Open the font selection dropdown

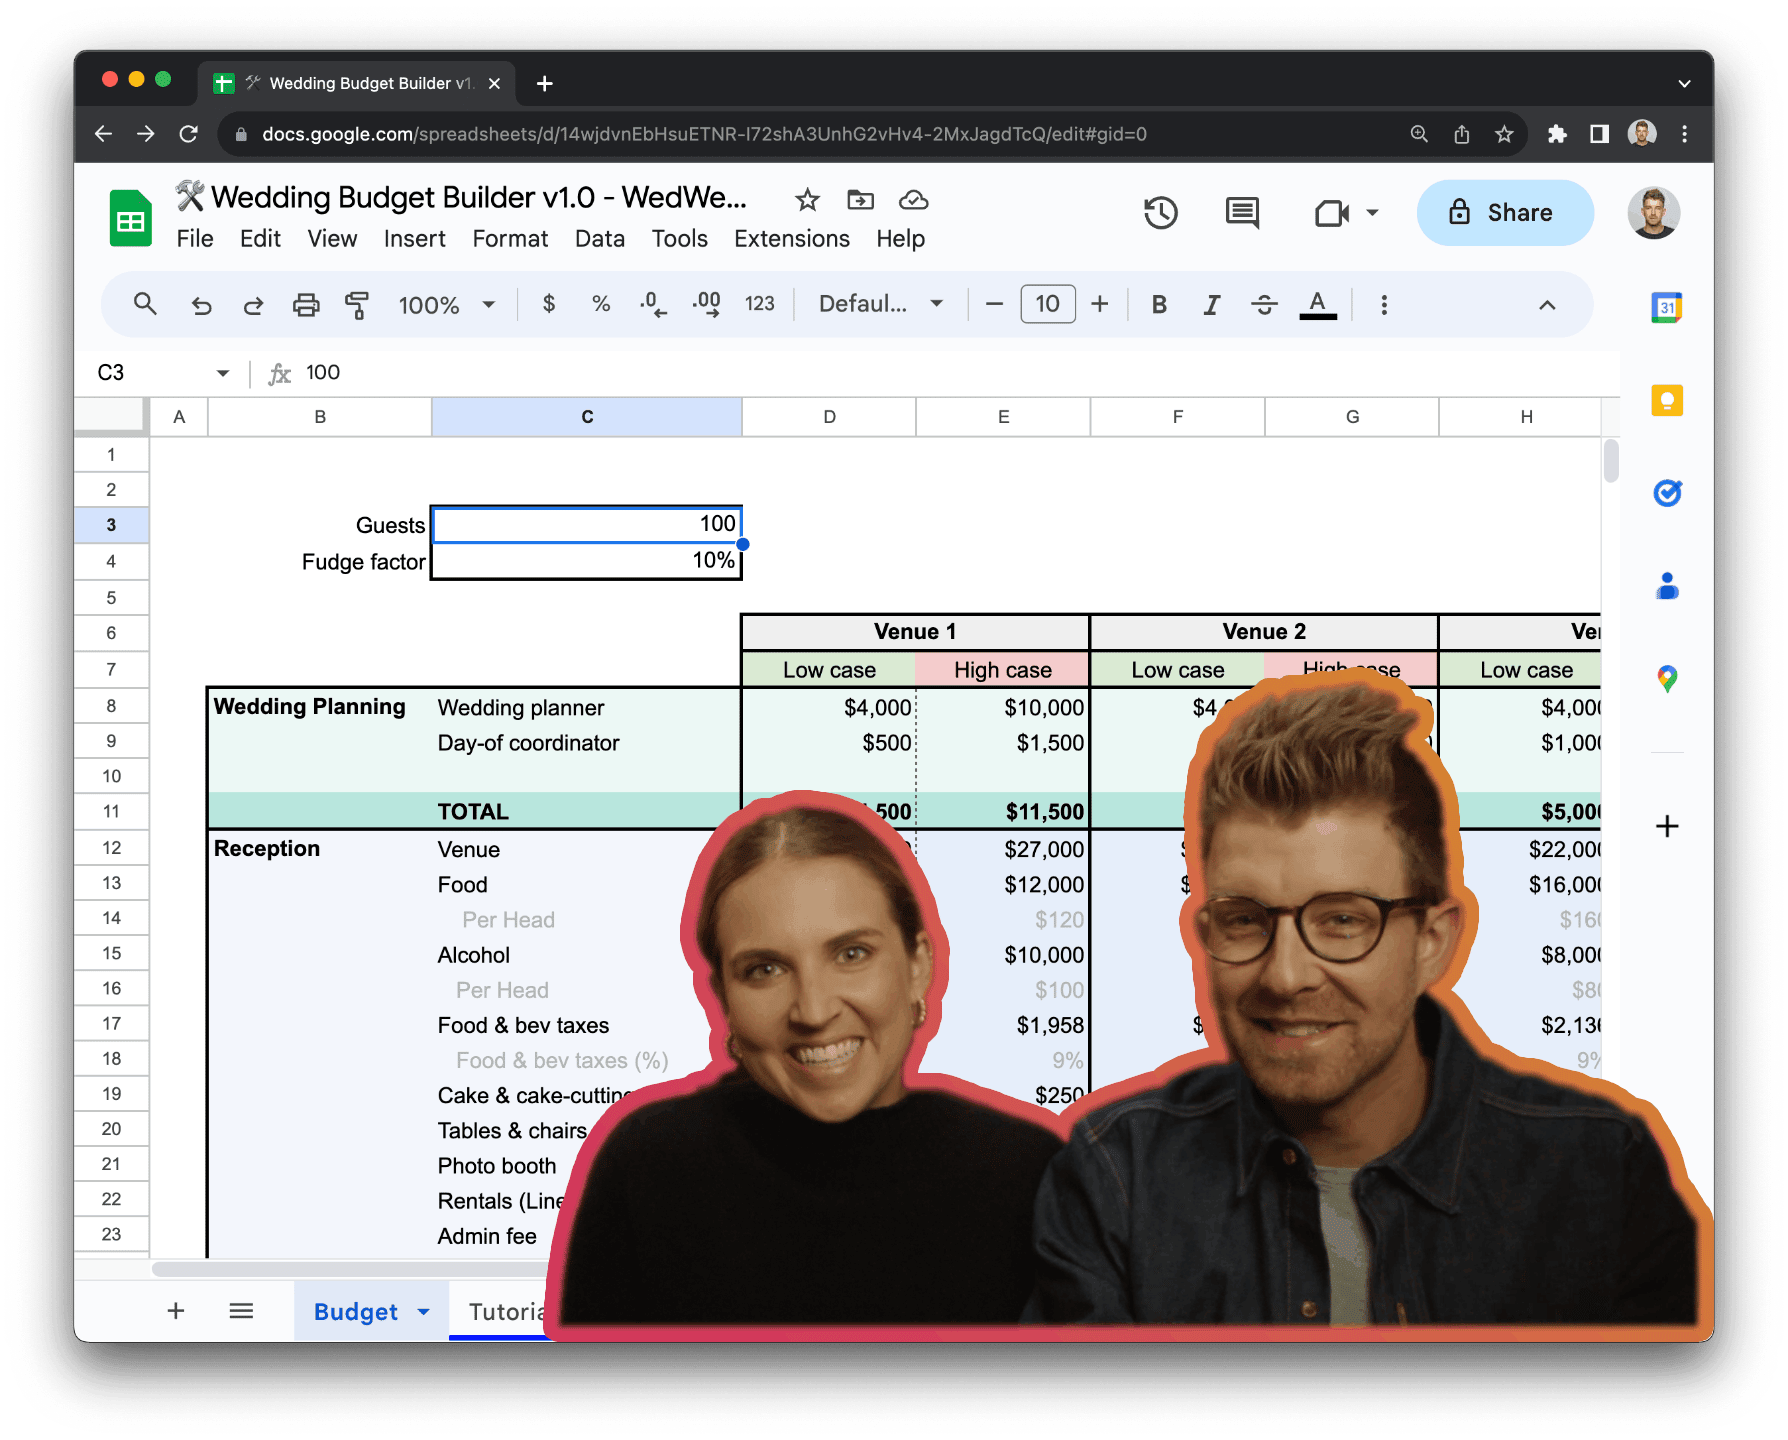[x=878, y=304]
